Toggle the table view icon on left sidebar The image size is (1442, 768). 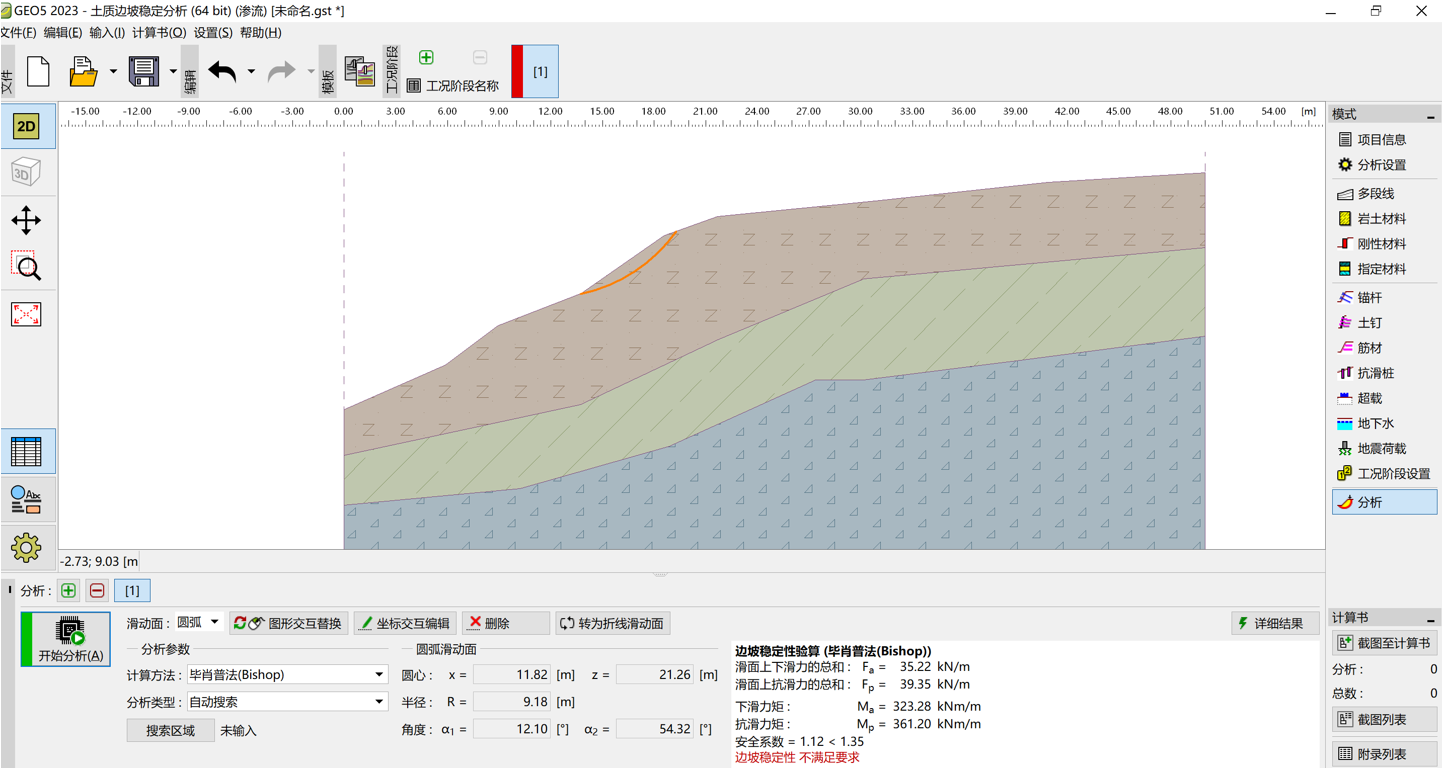[x=26, y=452]
